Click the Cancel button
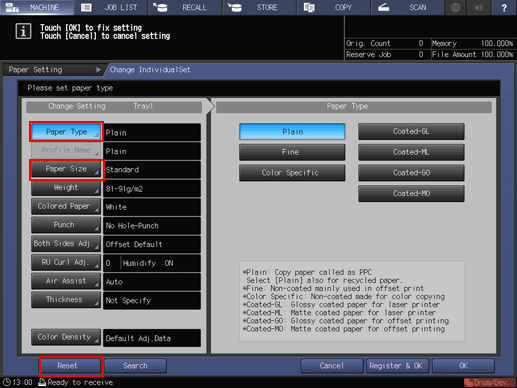Viewport: 517px width, 388px height. coord(332,366)
